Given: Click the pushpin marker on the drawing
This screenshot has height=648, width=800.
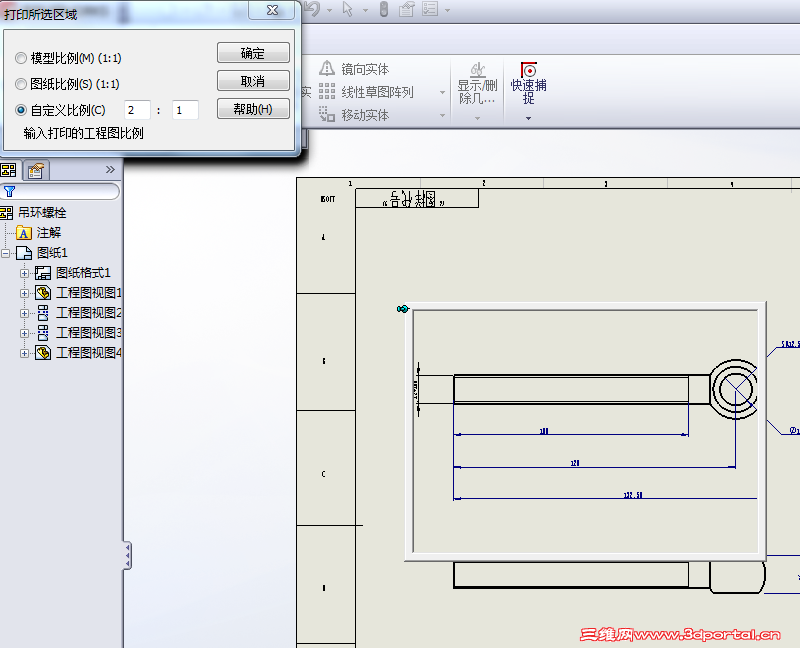Looking at the screenshot, I should tap(403, 309).
